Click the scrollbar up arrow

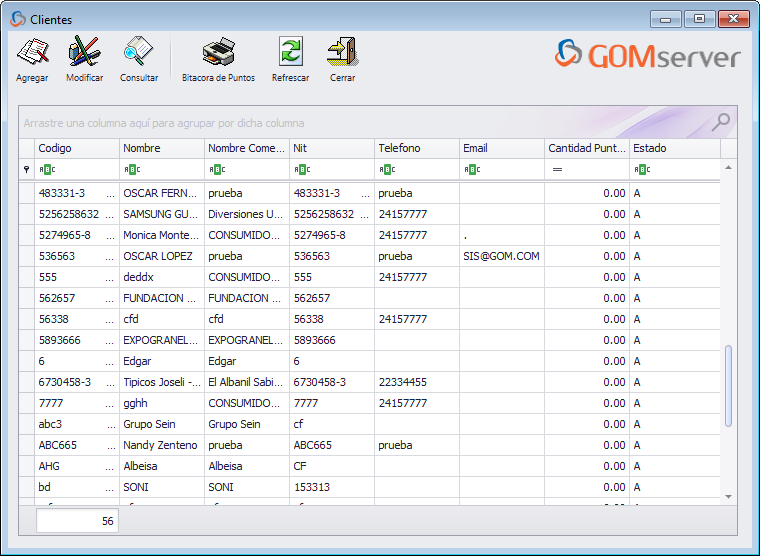tap(728, 168)
